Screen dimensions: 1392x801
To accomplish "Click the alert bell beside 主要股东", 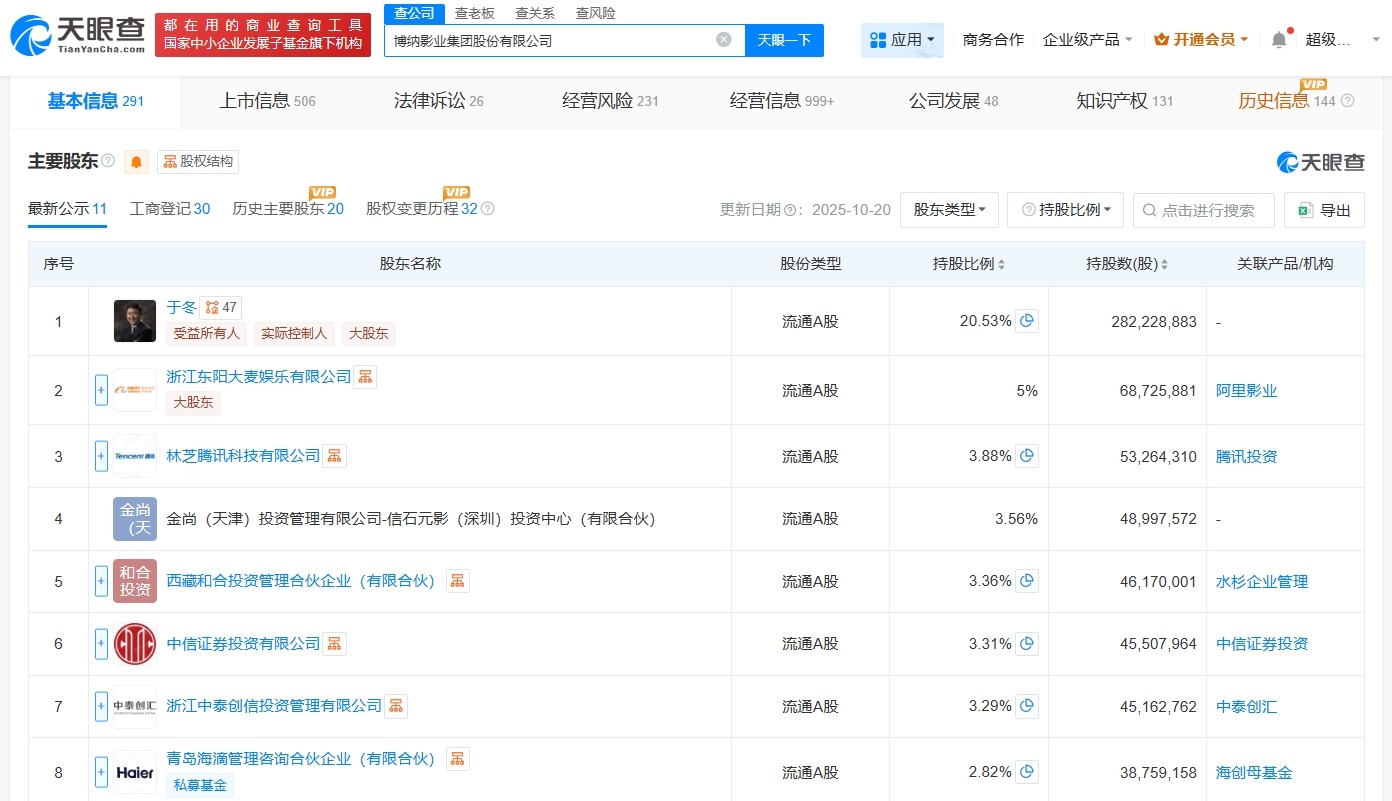I will [136, 161].
